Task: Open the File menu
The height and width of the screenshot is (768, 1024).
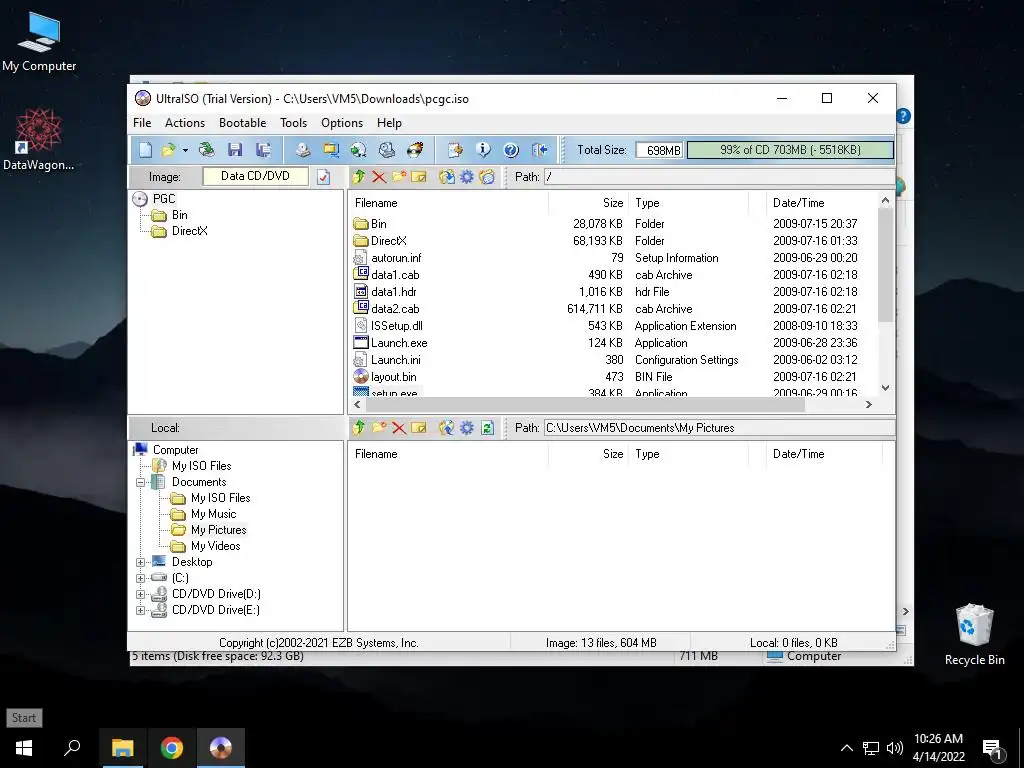Action: coord(142,123)
